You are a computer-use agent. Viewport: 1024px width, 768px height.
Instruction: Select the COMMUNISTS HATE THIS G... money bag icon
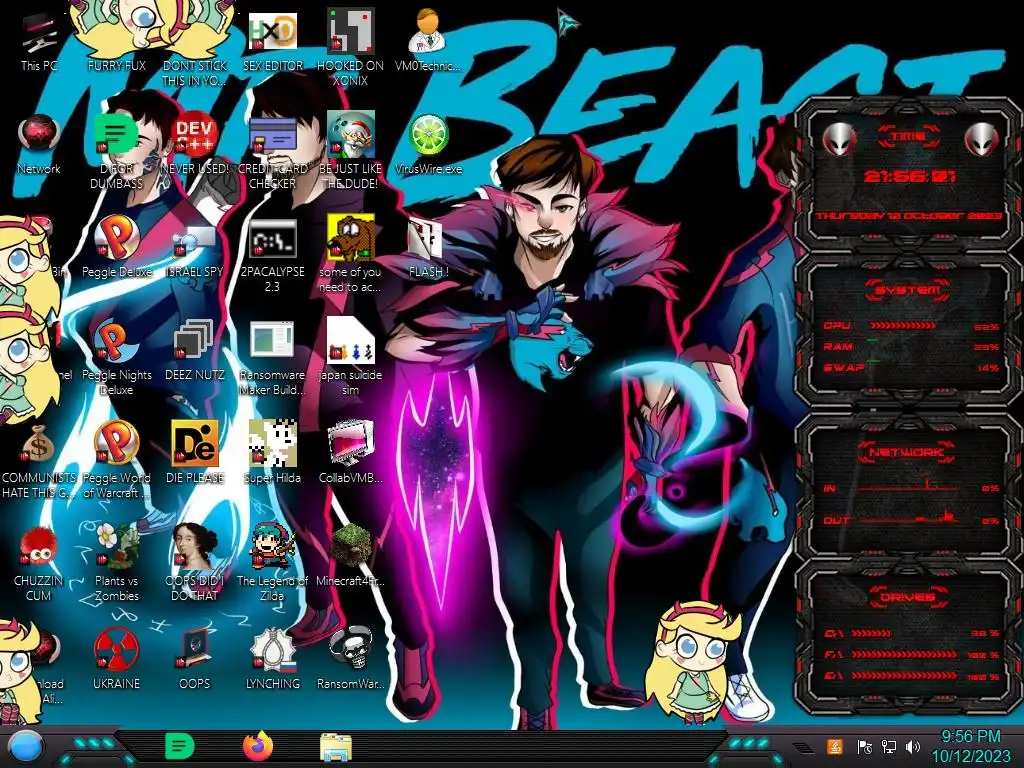coord(39,461)
